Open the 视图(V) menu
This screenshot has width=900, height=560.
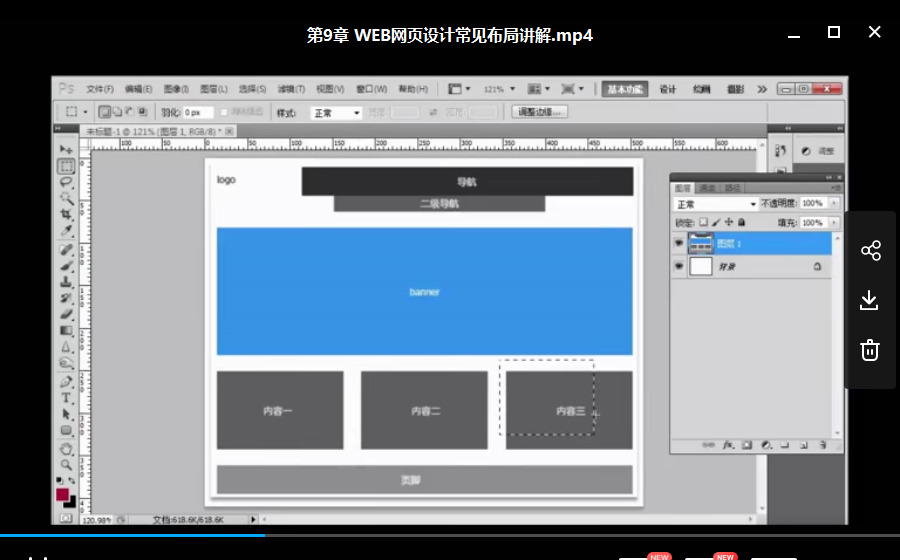click(x=330, y=89)
